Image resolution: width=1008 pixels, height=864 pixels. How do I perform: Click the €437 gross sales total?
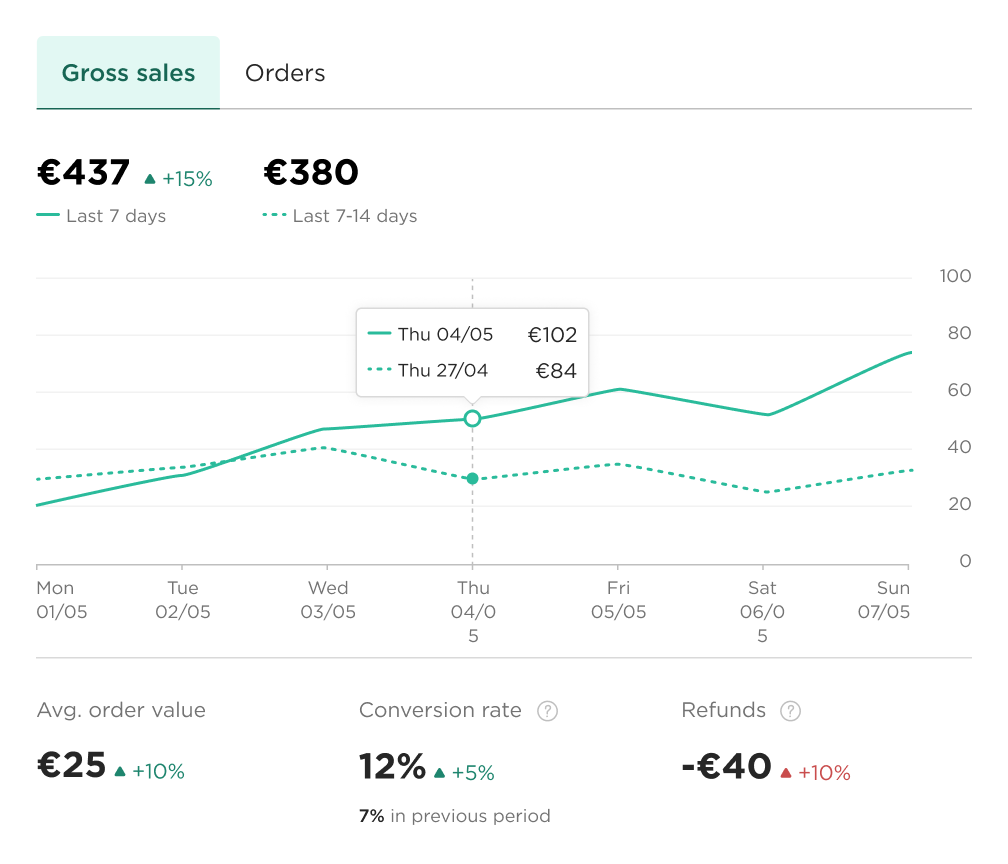(x=84, y=172)
